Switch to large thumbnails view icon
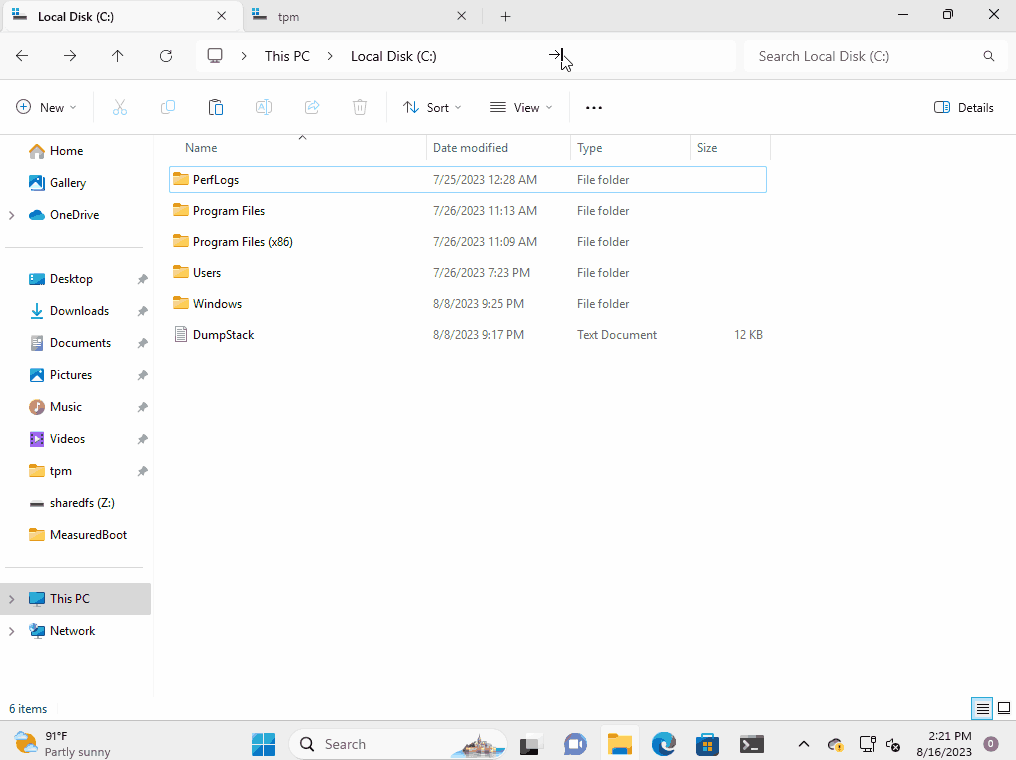This screenshot has height=760, width=1016. [1004, 708]
